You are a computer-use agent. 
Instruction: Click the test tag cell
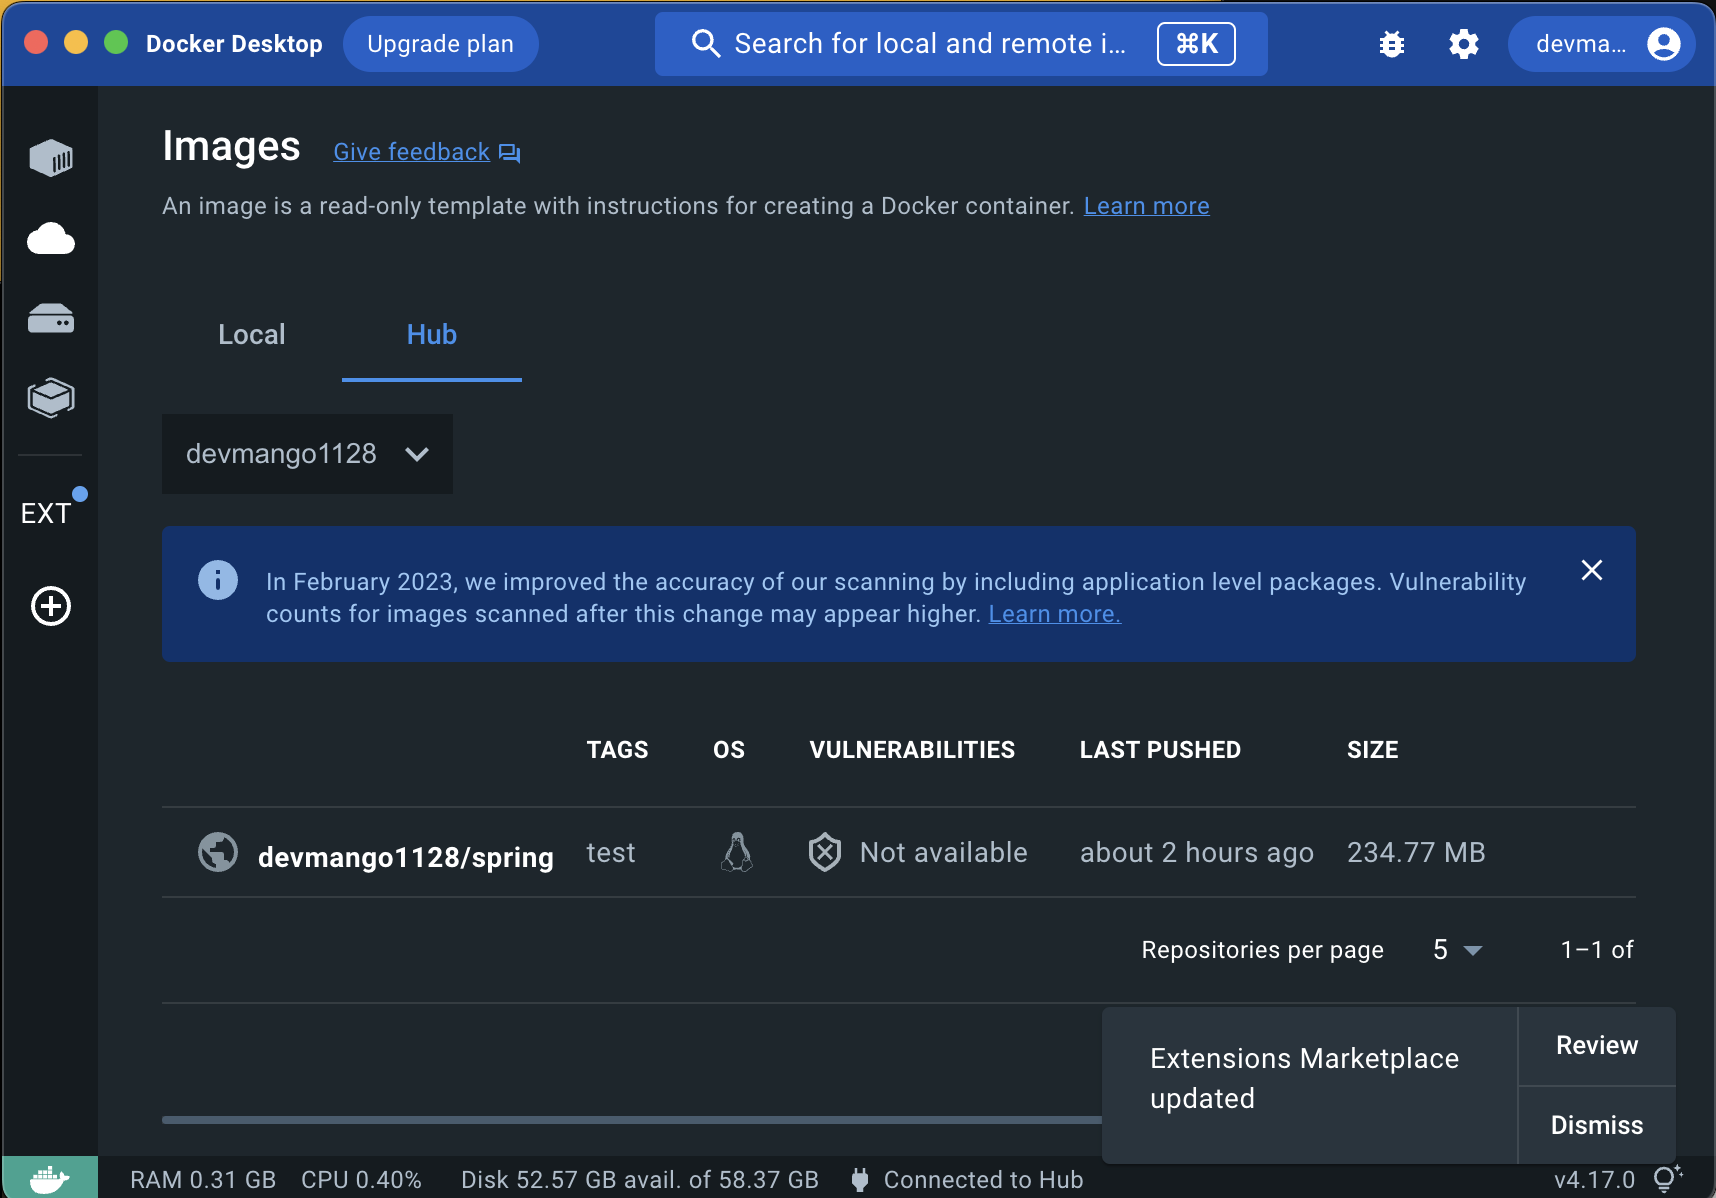[x=610, y=852]
